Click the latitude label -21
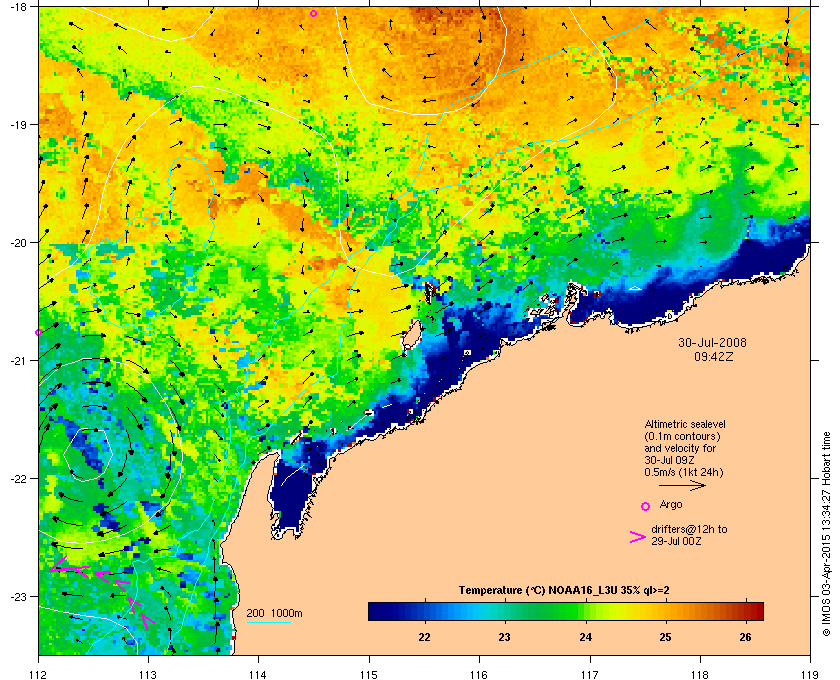Viewport: 840px width, 680px height. (18, 361)
